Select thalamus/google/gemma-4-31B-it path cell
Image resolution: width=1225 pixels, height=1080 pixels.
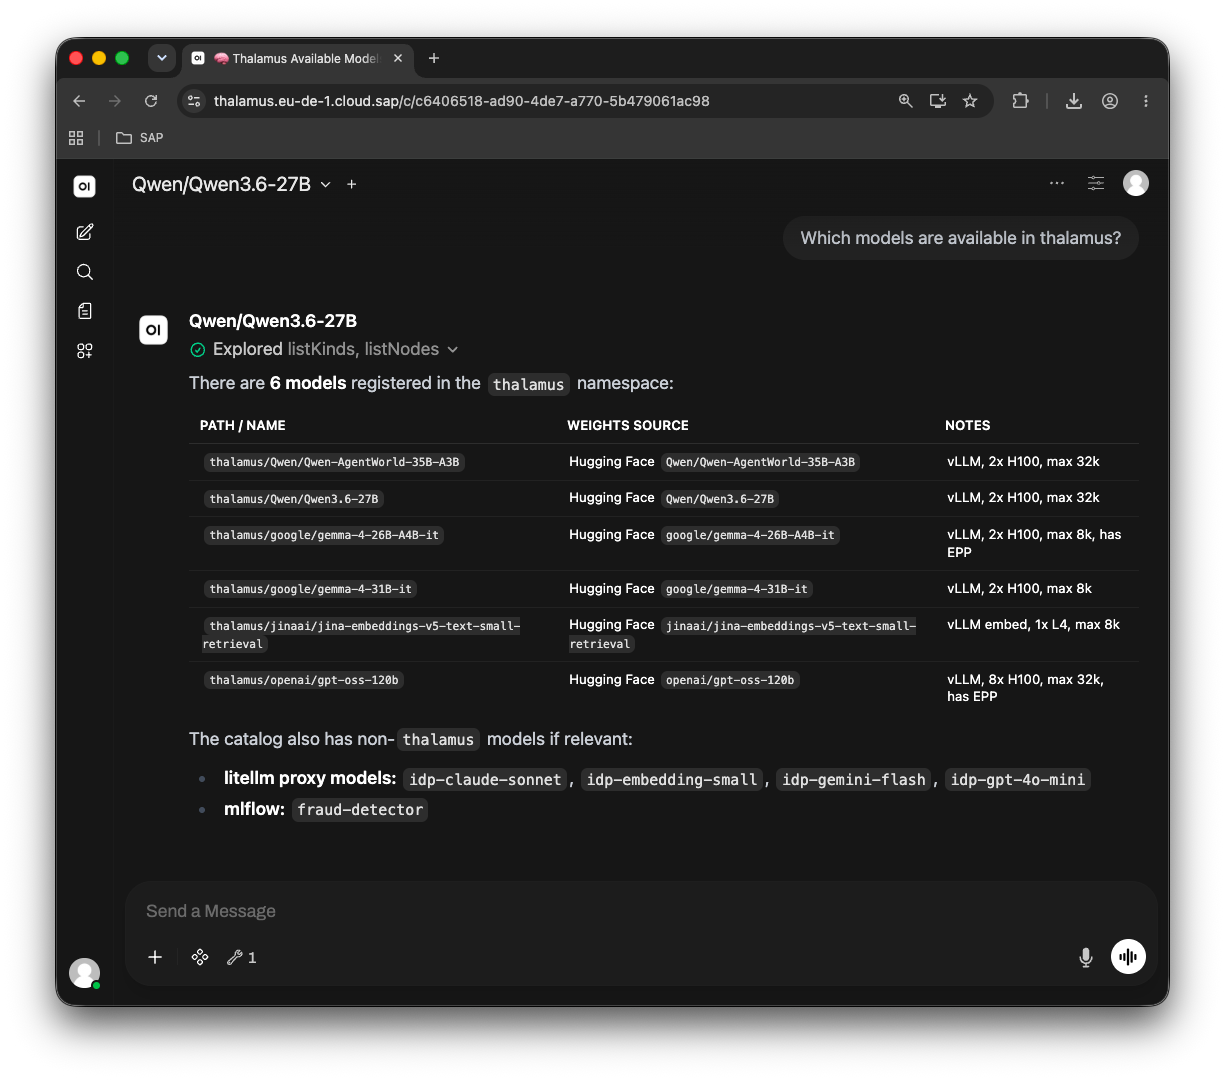pos(311,589)
